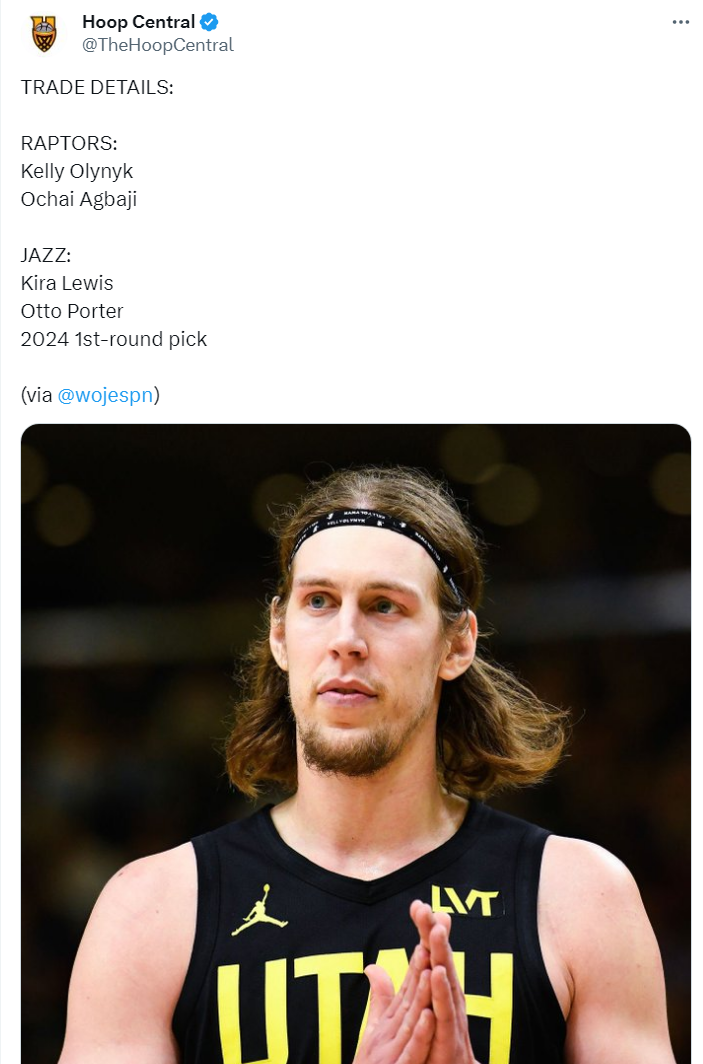Screen dimensions: 703x1064
Task: Select the "Otto Porter" text line
Action: (x=72, y=311)
